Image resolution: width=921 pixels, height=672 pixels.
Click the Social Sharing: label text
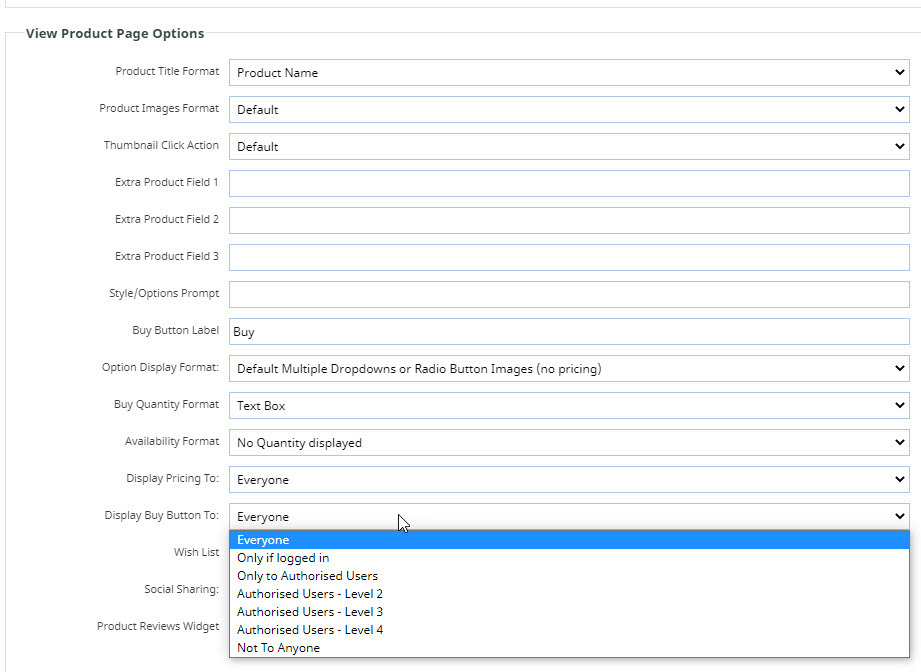181,589
